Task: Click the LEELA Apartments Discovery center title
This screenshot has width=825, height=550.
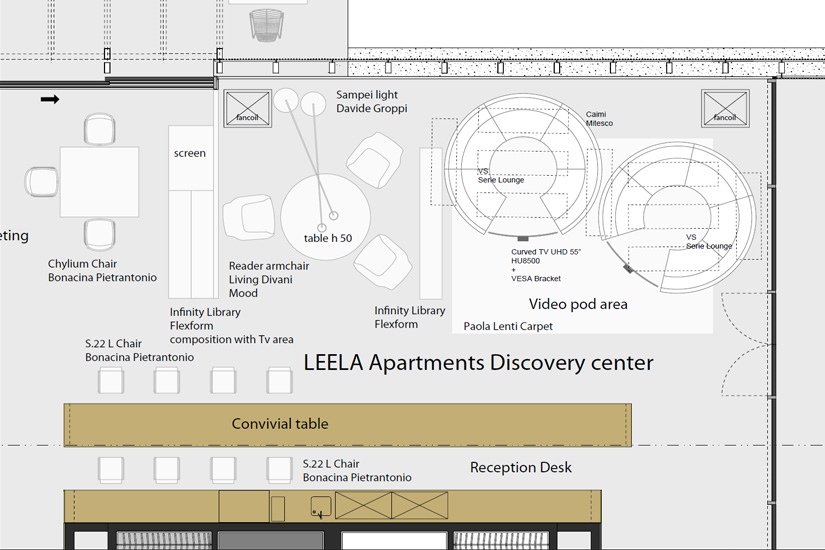Action: click(x=478, y=363)
